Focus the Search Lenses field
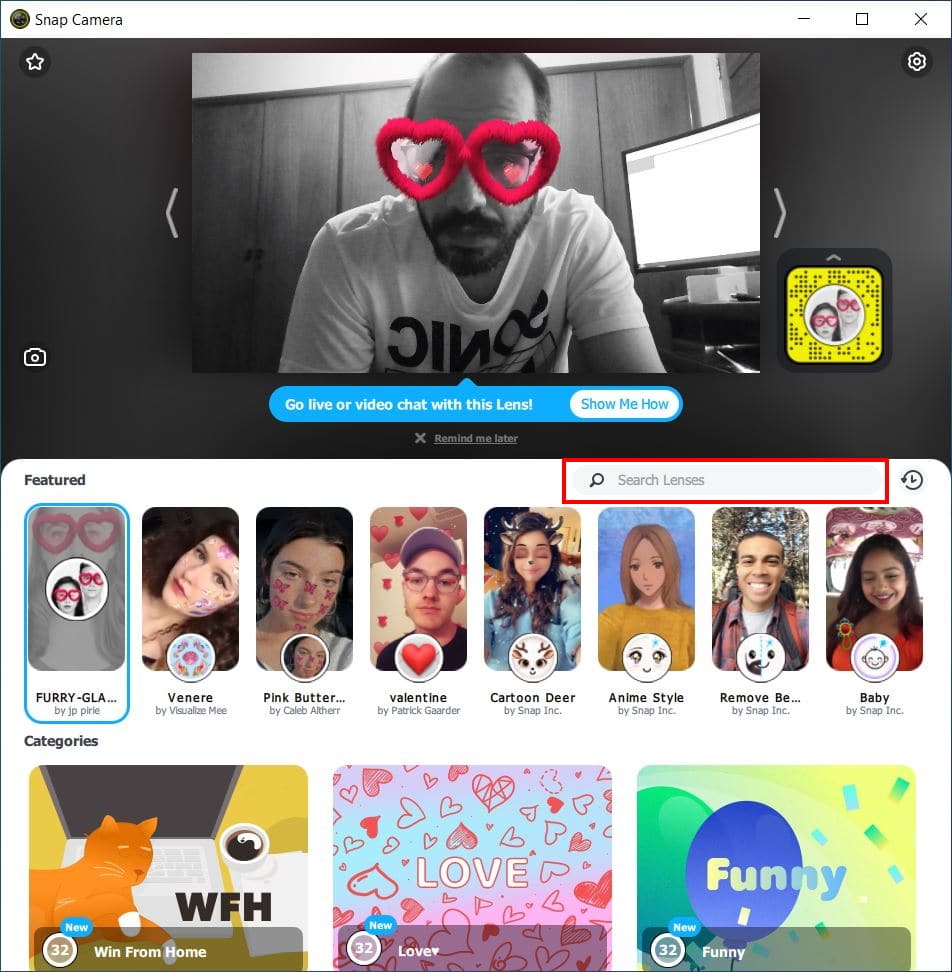 tap(726, 480)
